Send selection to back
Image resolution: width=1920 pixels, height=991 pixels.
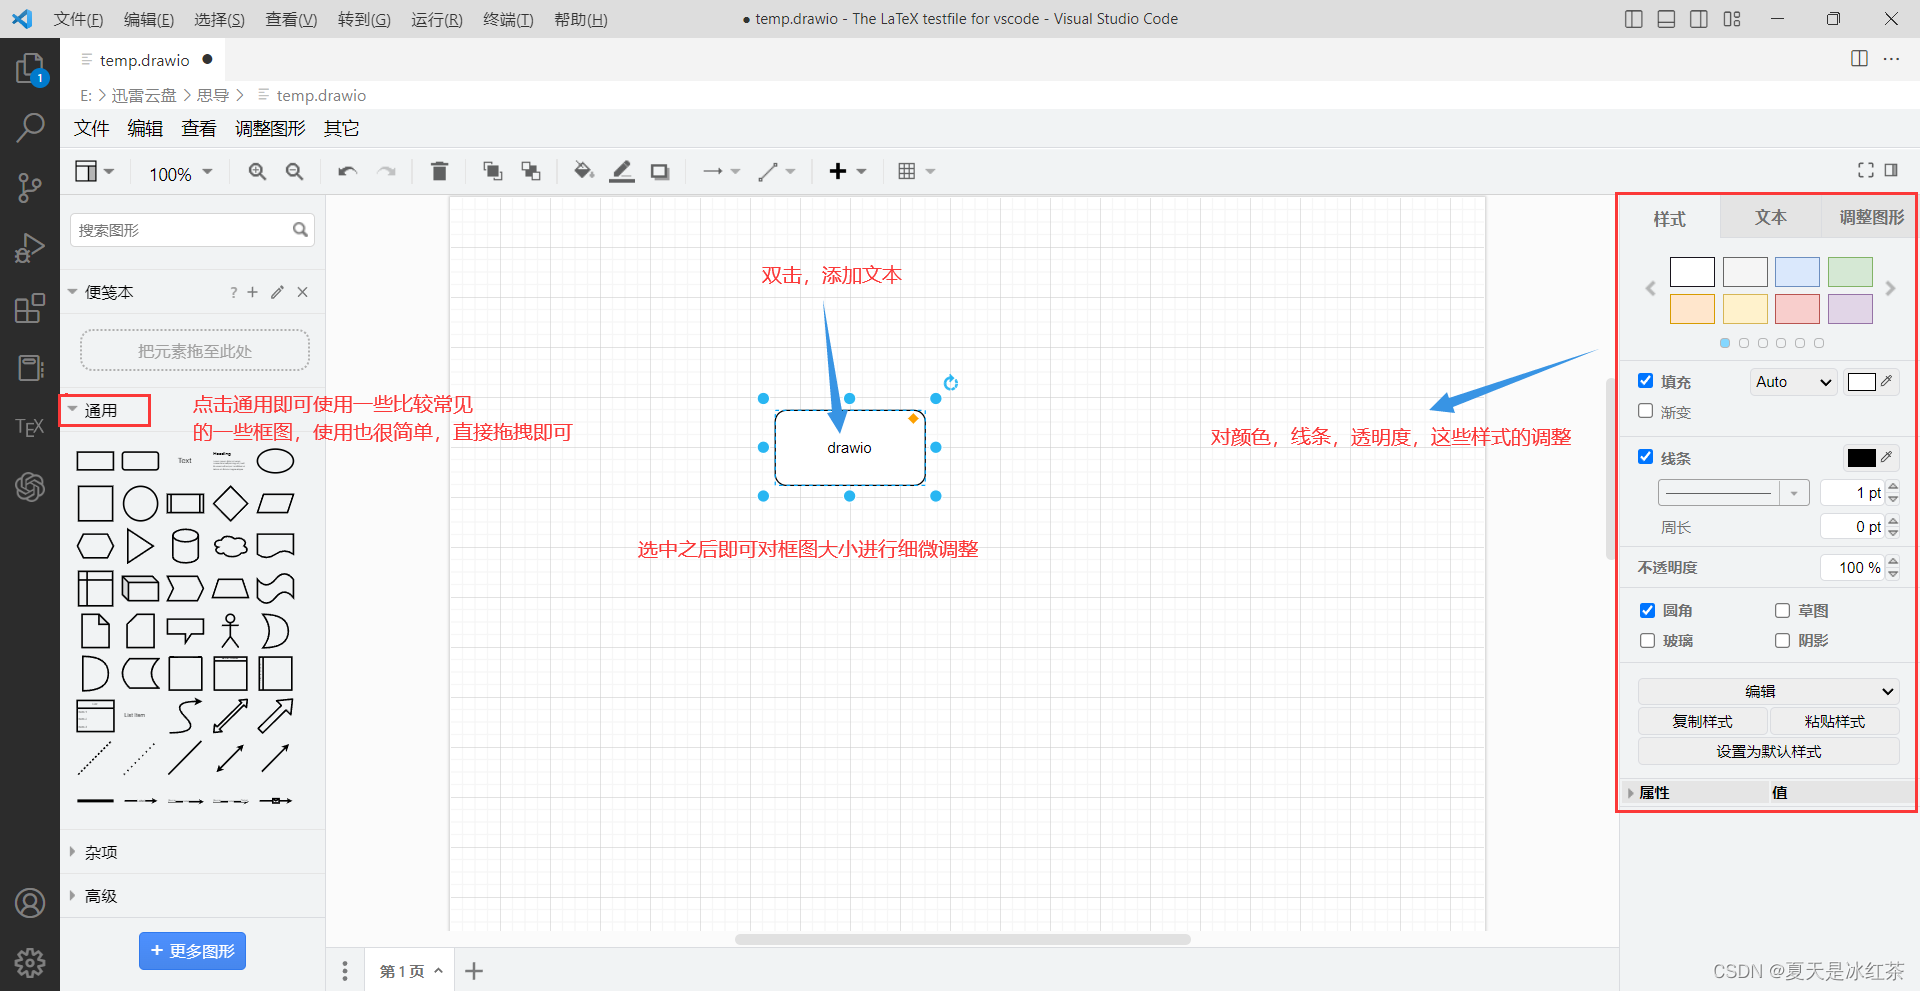click(x=531, y=171)
